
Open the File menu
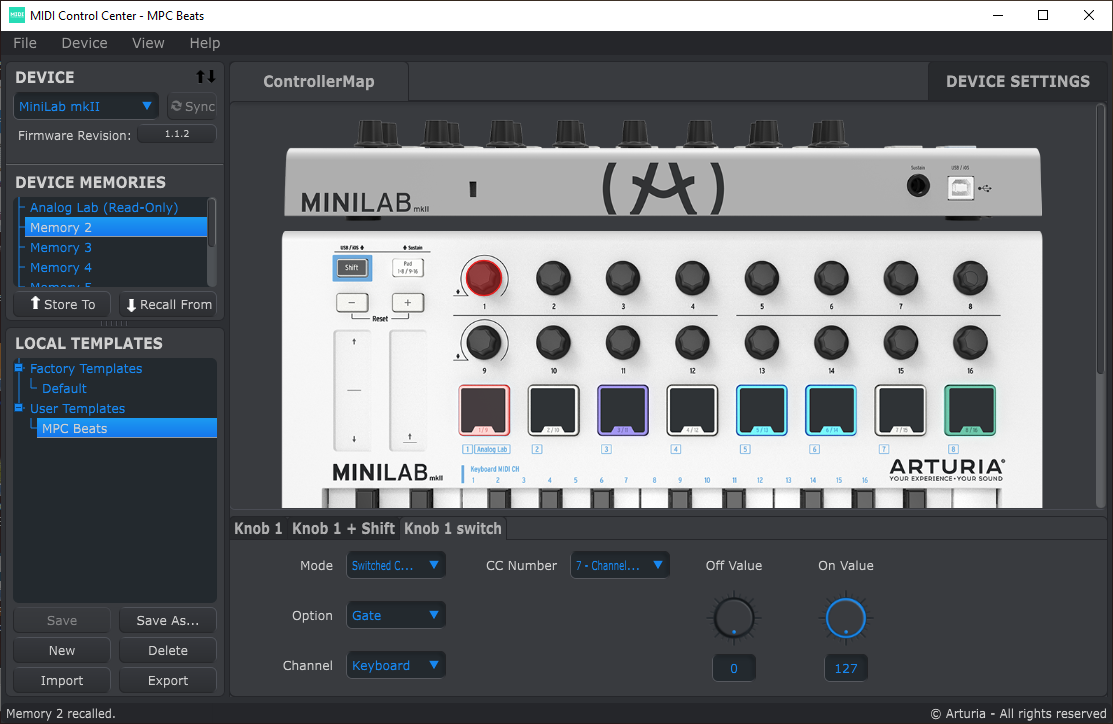[x=25, y=43]
